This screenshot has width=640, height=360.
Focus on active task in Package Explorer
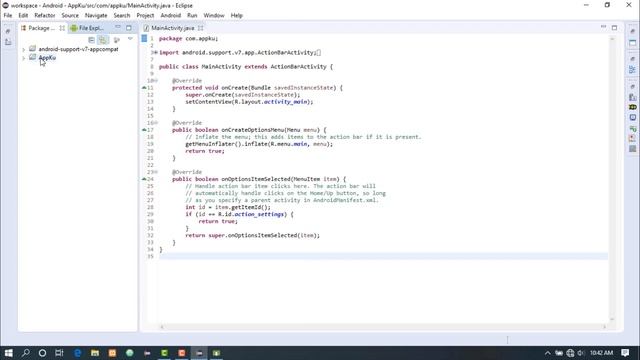[117, 40]
